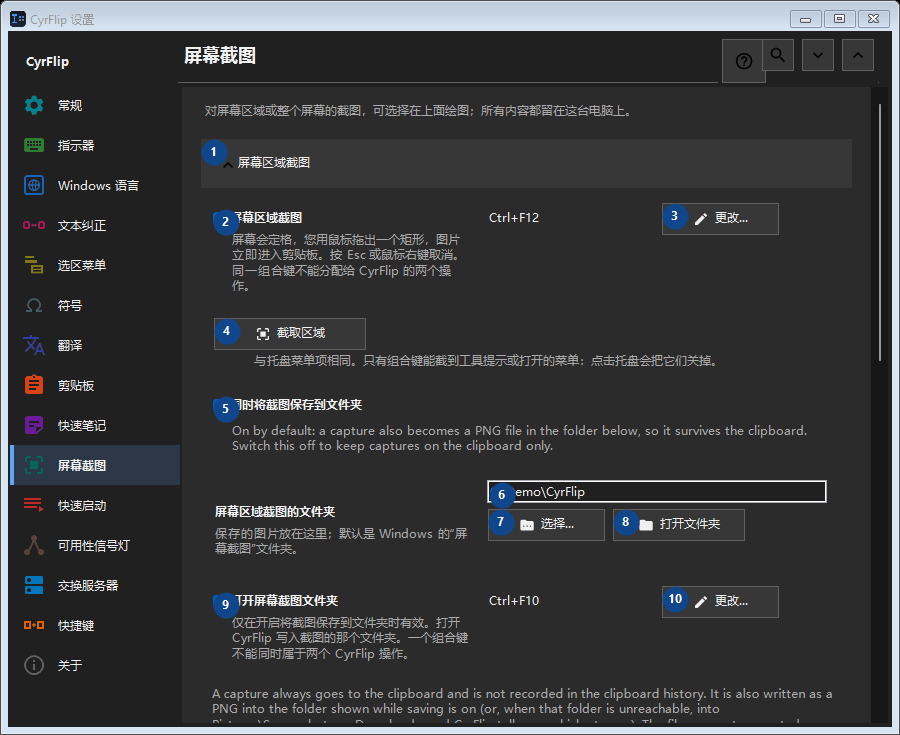Click the Ctrl+F10 shortcut text
The image size is (900, 735).
point(514,601)
